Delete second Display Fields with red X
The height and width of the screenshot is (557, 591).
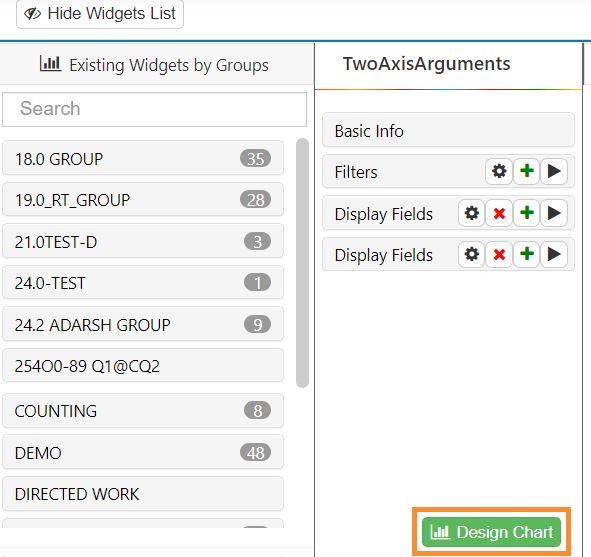point(499,254)
